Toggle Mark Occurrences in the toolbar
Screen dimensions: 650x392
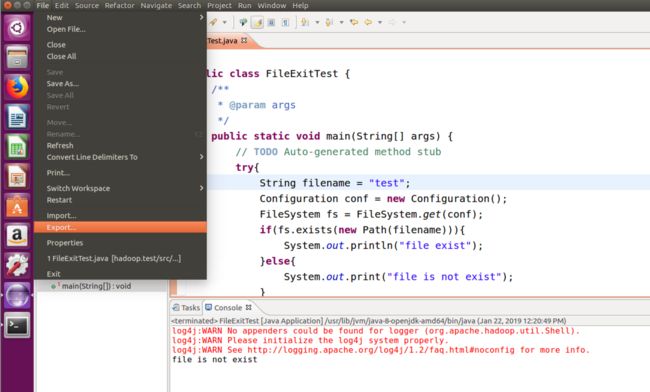coord(257,22)
